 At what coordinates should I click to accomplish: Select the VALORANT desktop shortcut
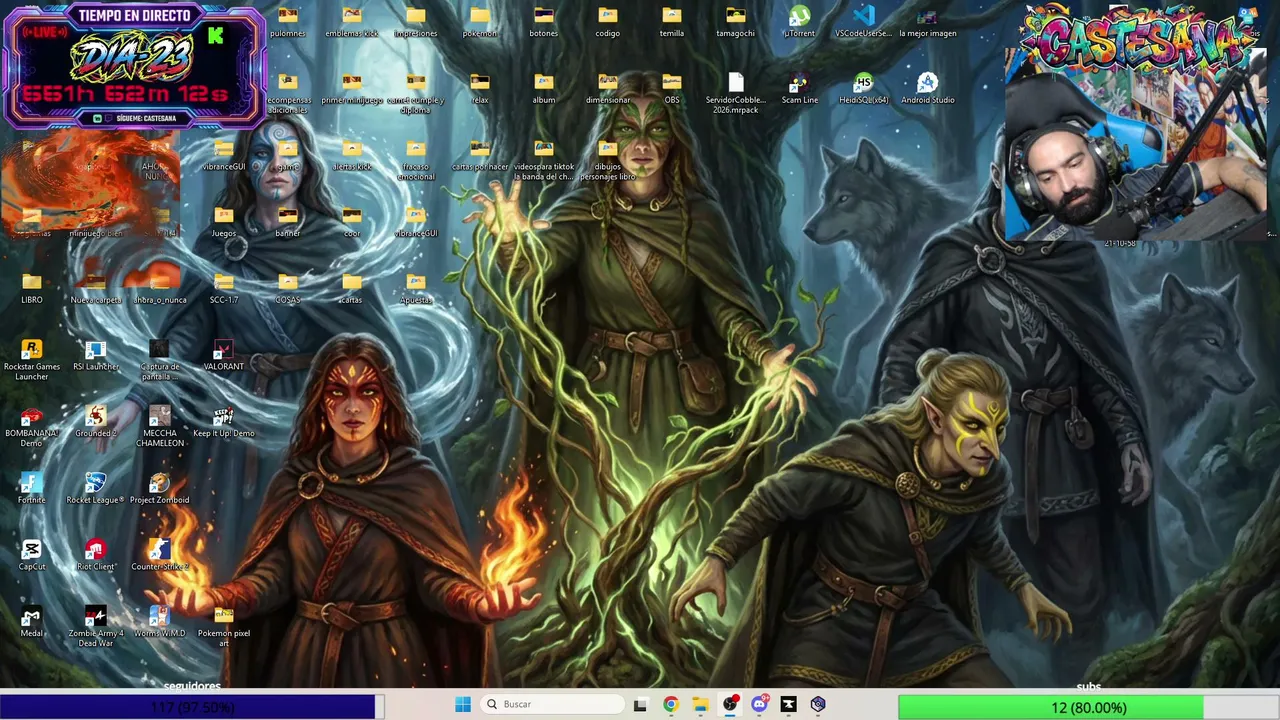click(x=224, y=356)
